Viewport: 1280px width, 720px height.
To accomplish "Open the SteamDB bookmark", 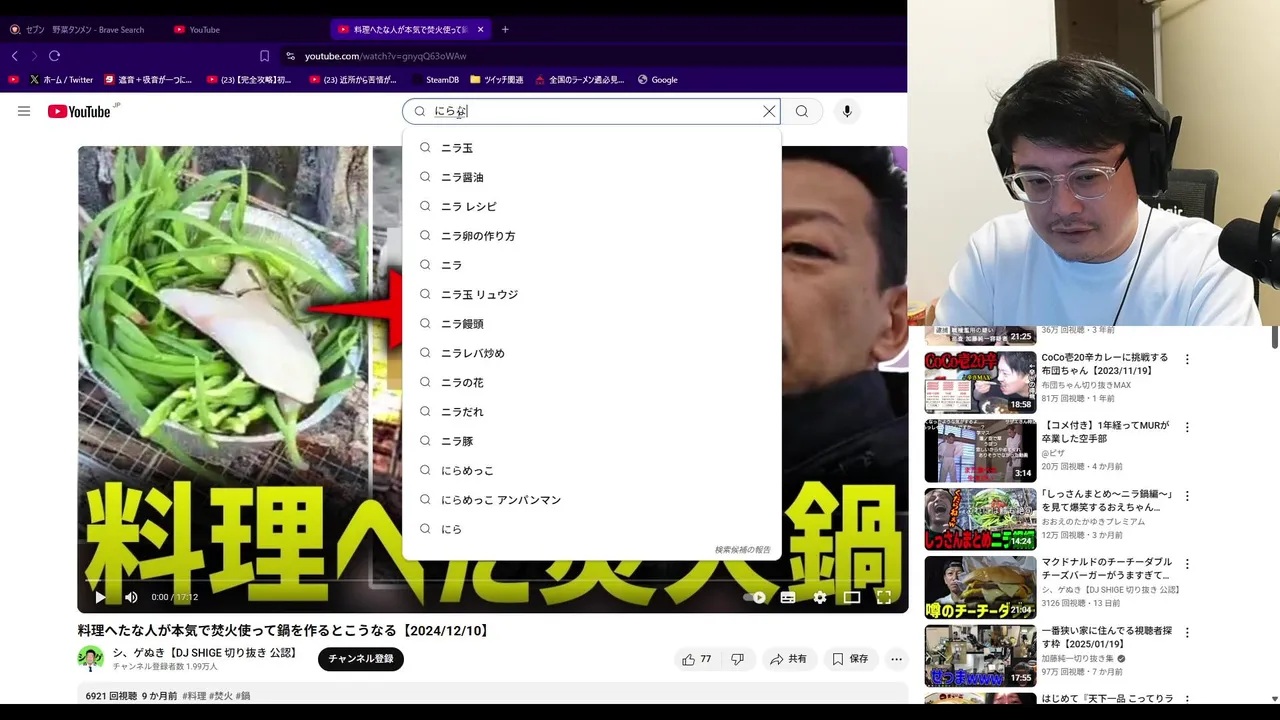I will pos(434,80).
